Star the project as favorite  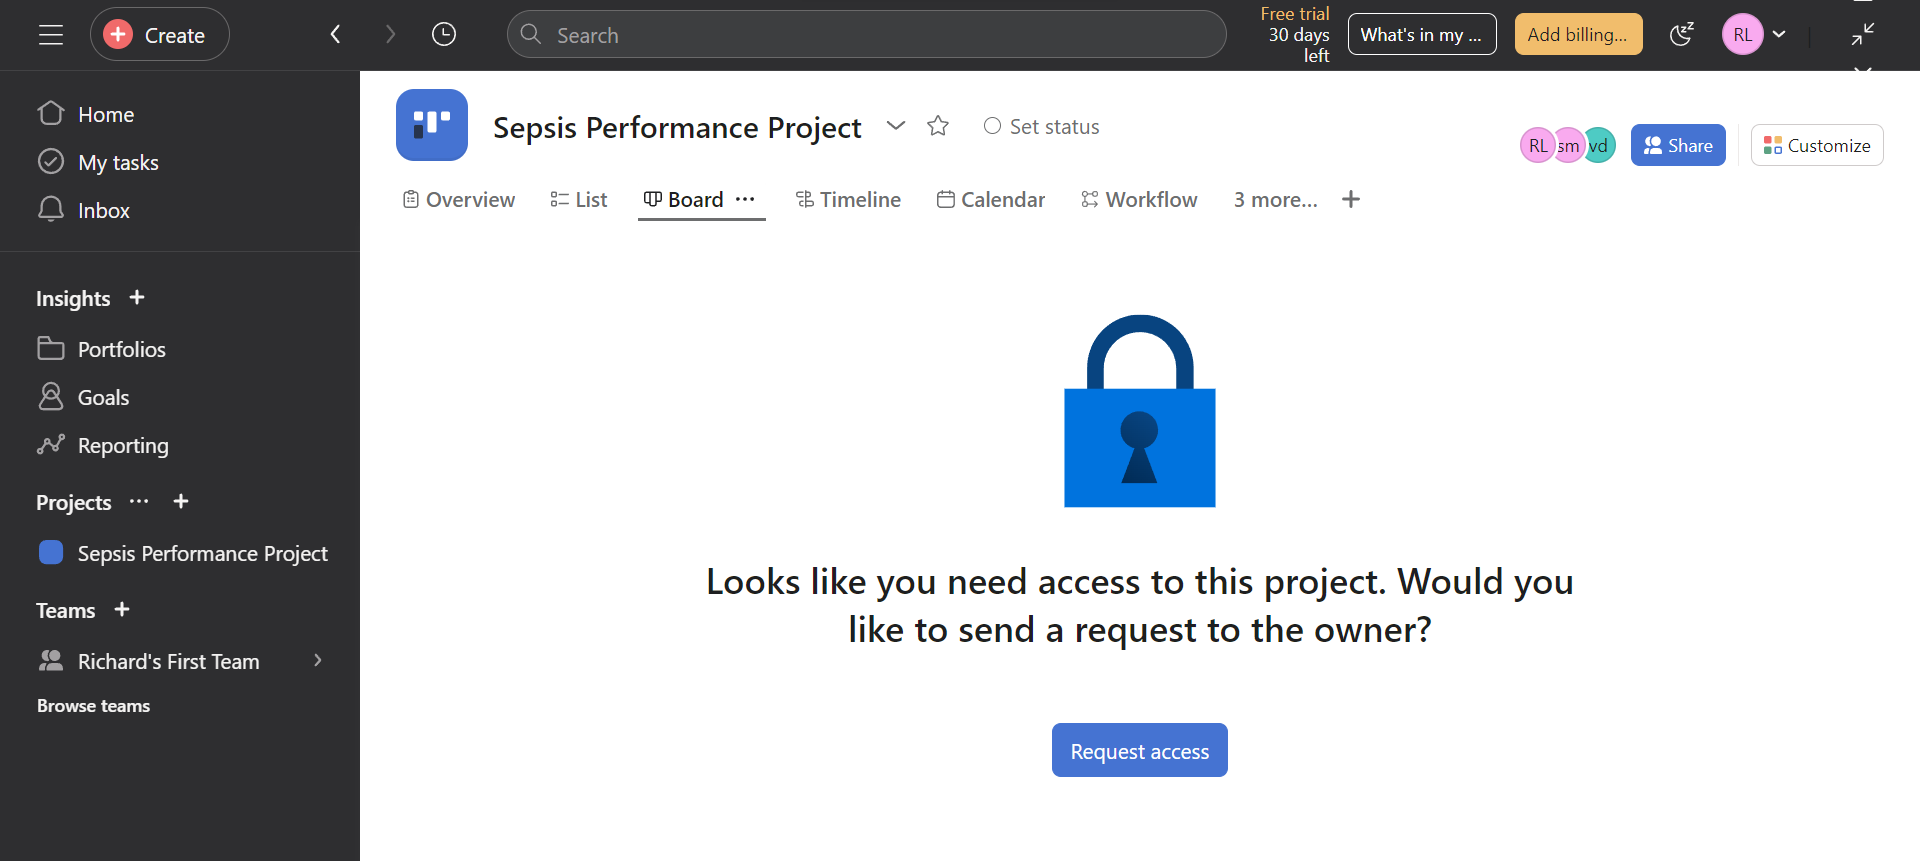(x=938, y=126)
